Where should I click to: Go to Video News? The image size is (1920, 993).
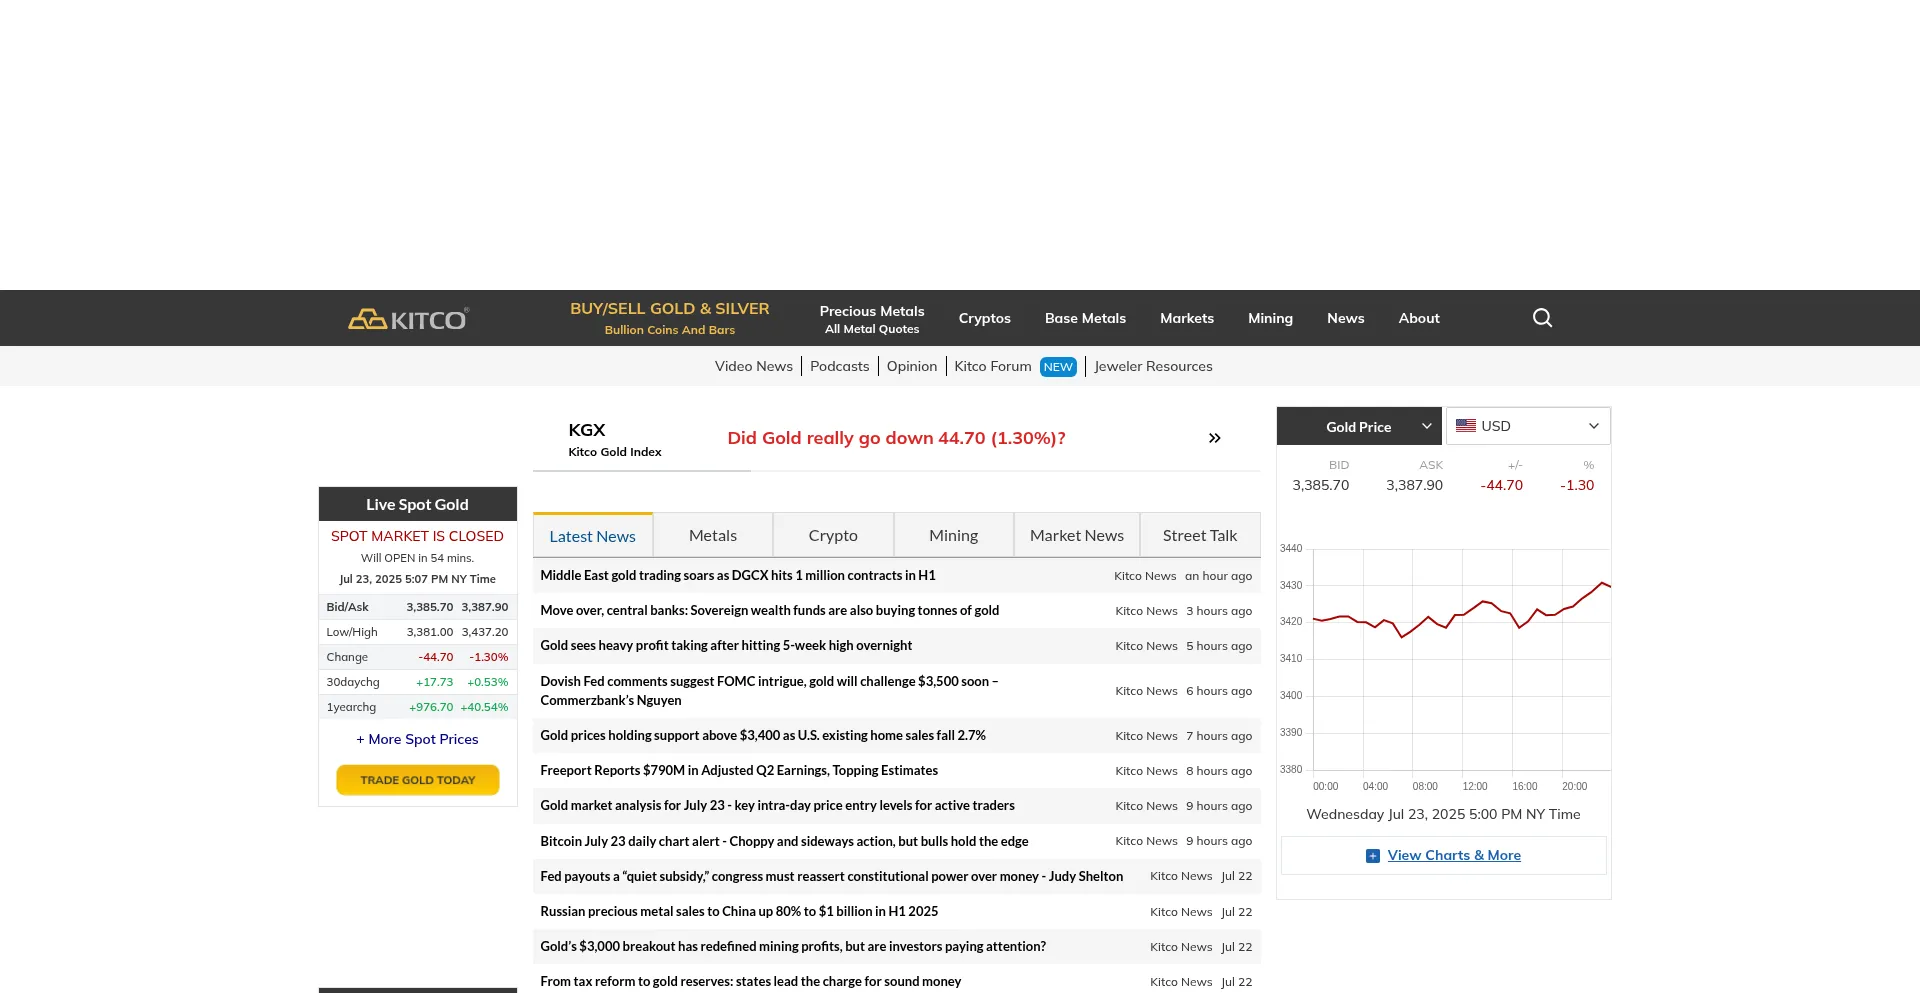click(754, 366)
